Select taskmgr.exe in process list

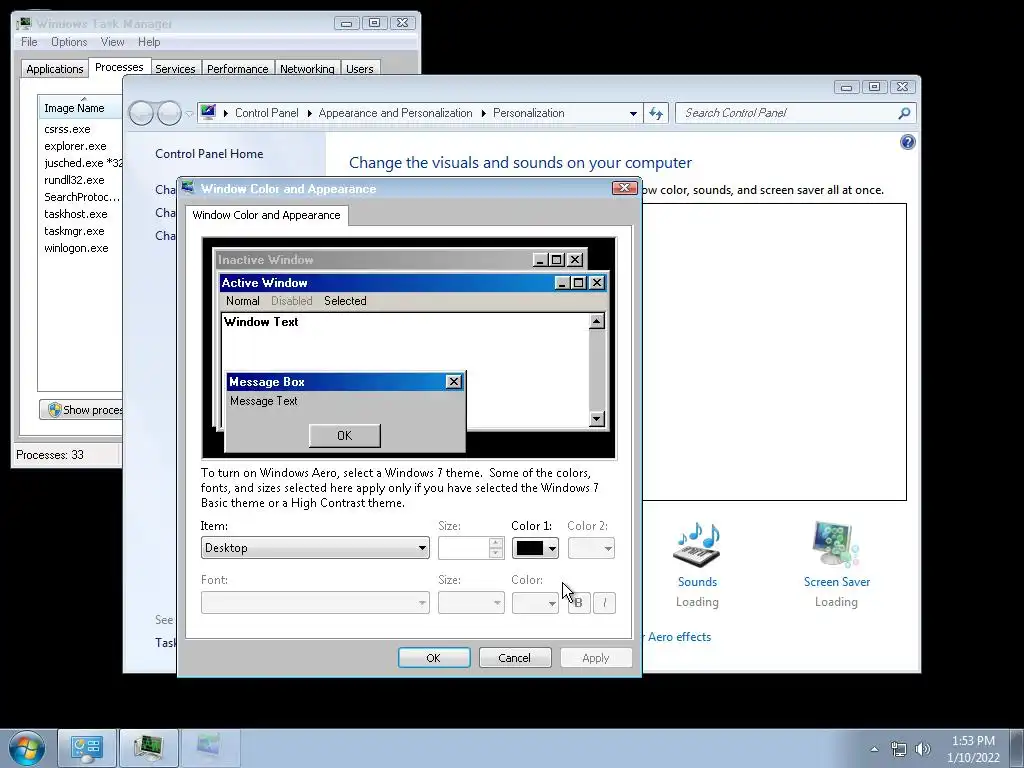pos(74,231)
